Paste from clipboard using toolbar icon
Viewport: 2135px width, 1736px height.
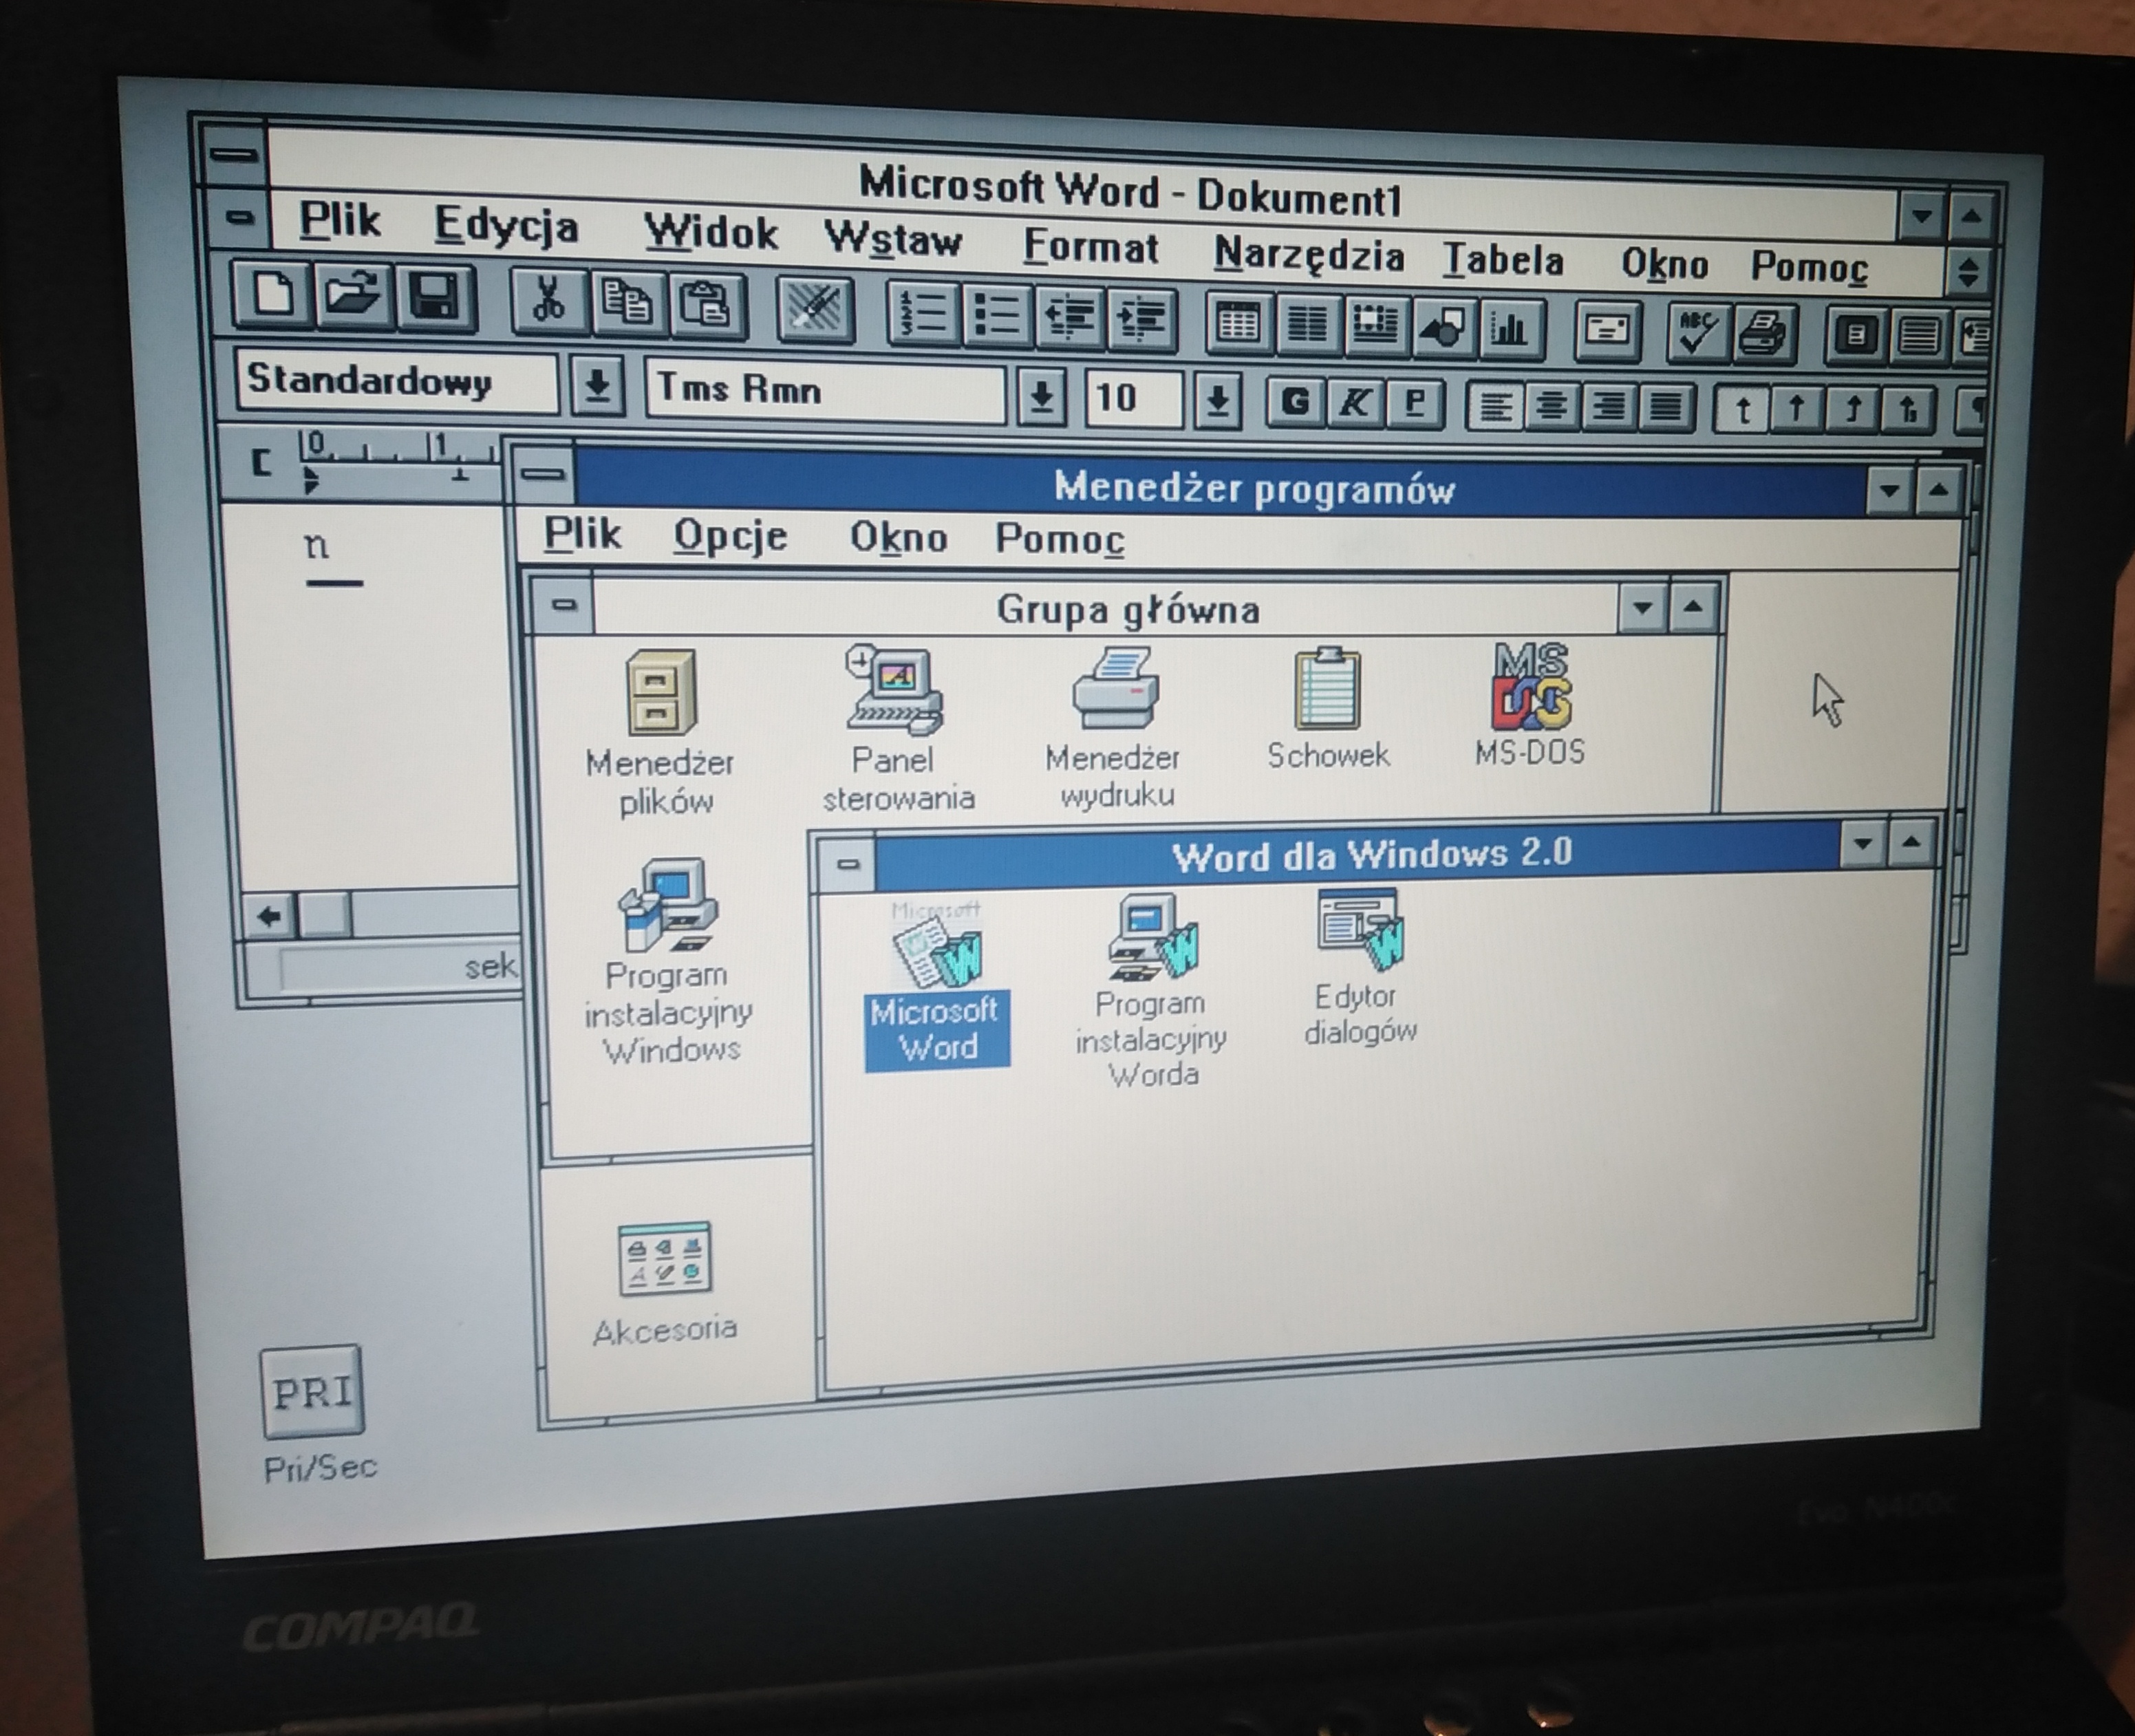(x=707, y=307)
